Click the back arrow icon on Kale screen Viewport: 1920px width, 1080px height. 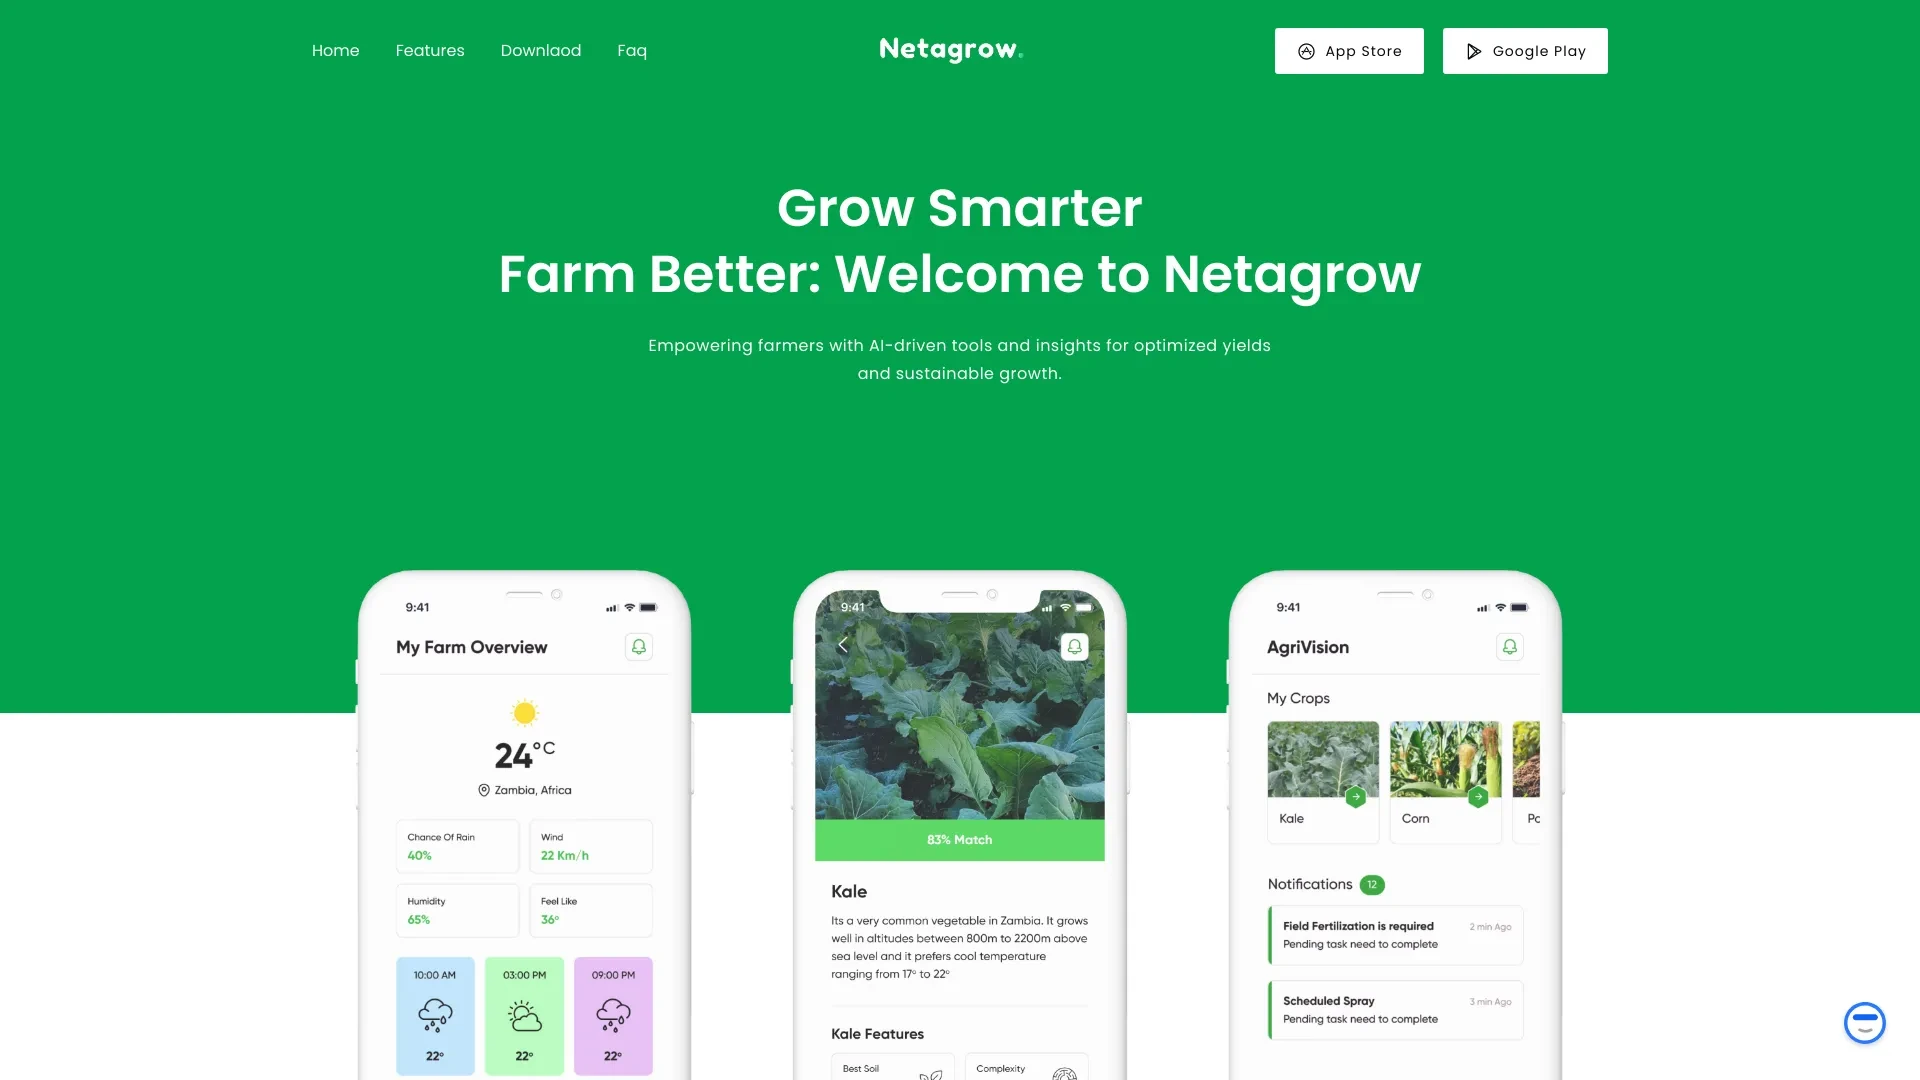click(x=841, y=646)
